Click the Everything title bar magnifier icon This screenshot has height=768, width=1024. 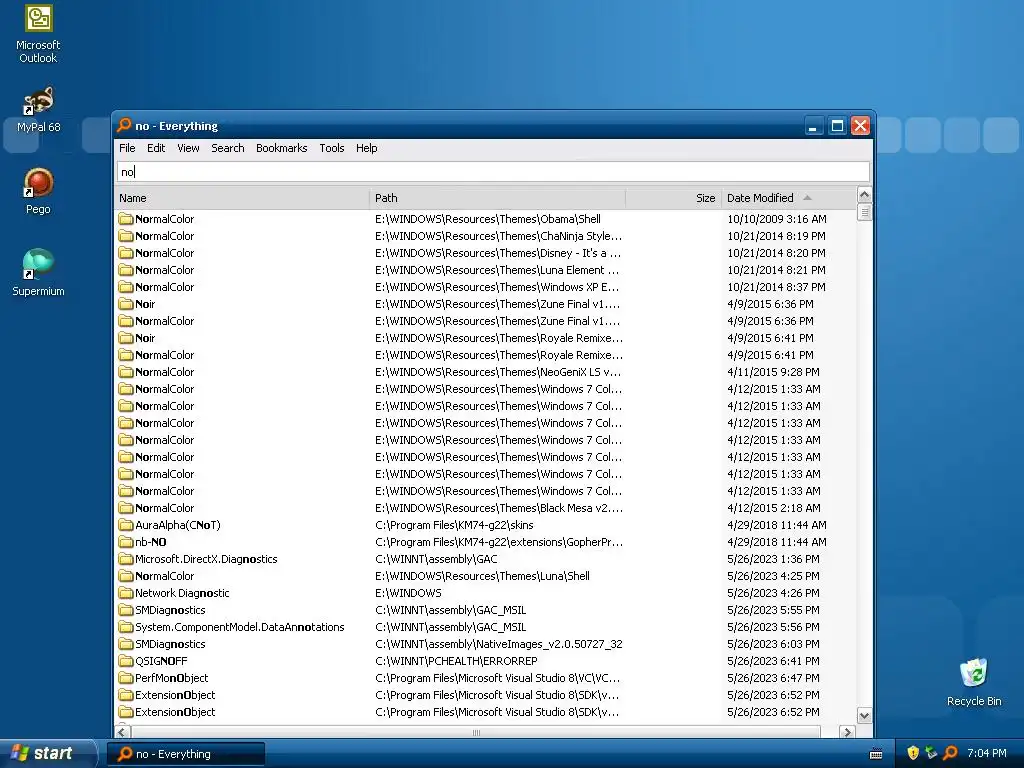tap(124, 125)
